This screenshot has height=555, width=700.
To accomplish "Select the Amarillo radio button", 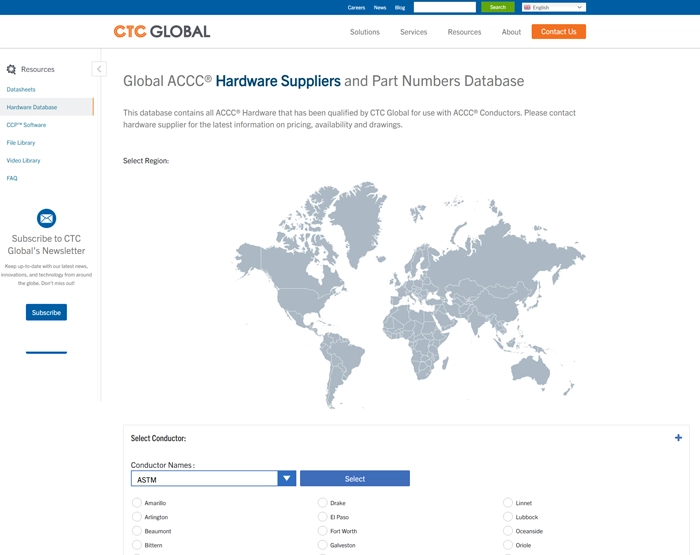I will click(x=137, y=503).
